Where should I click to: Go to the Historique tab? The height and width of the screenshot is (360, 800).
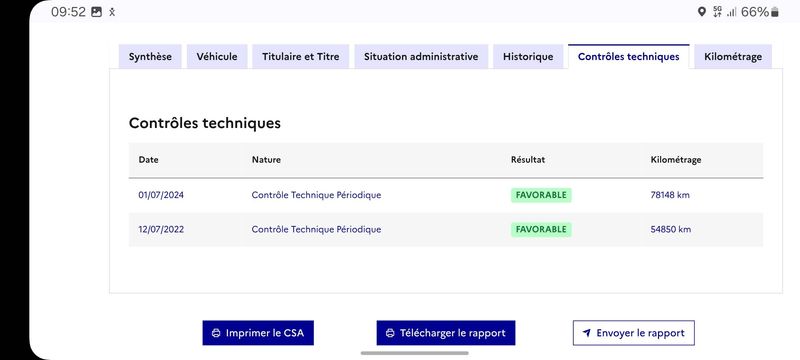(528, 57)
